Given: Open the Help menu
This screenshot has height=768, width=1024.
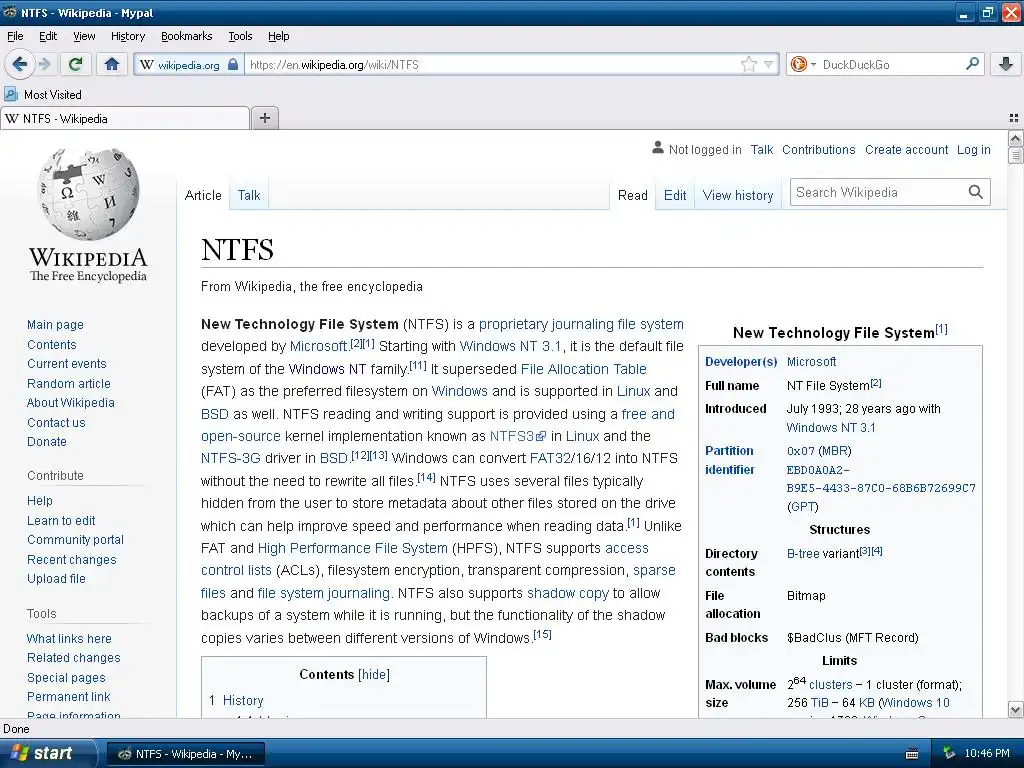Looking at the screenshot, I should click(x=279, y=36).
